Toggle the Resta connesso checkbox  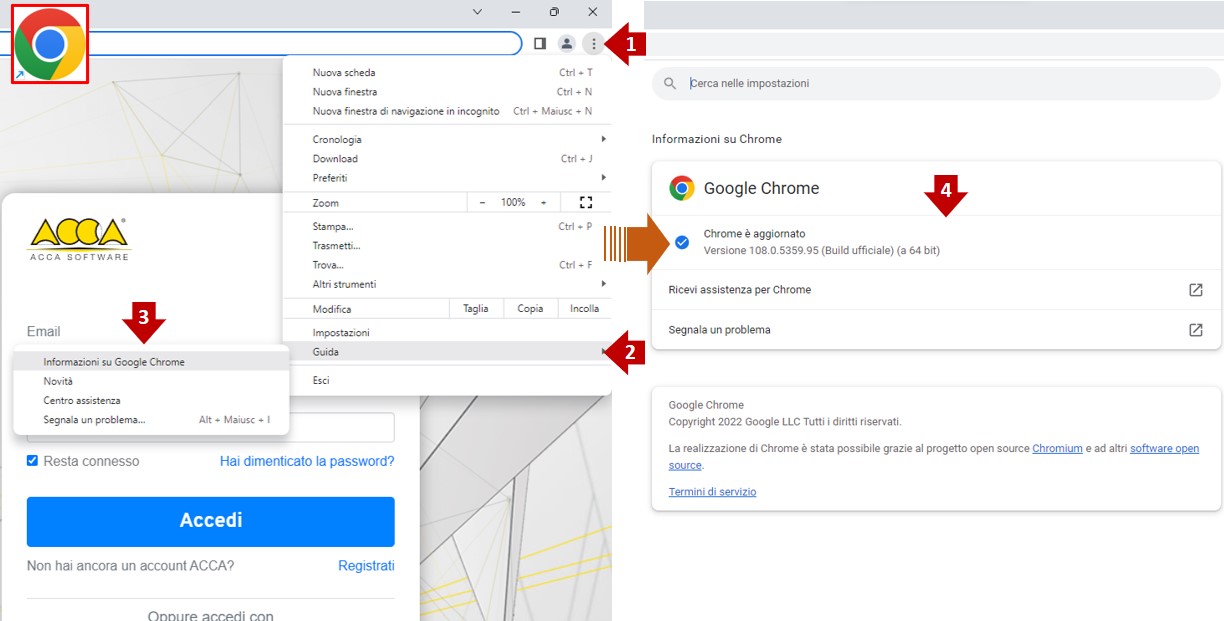[33, 461]
